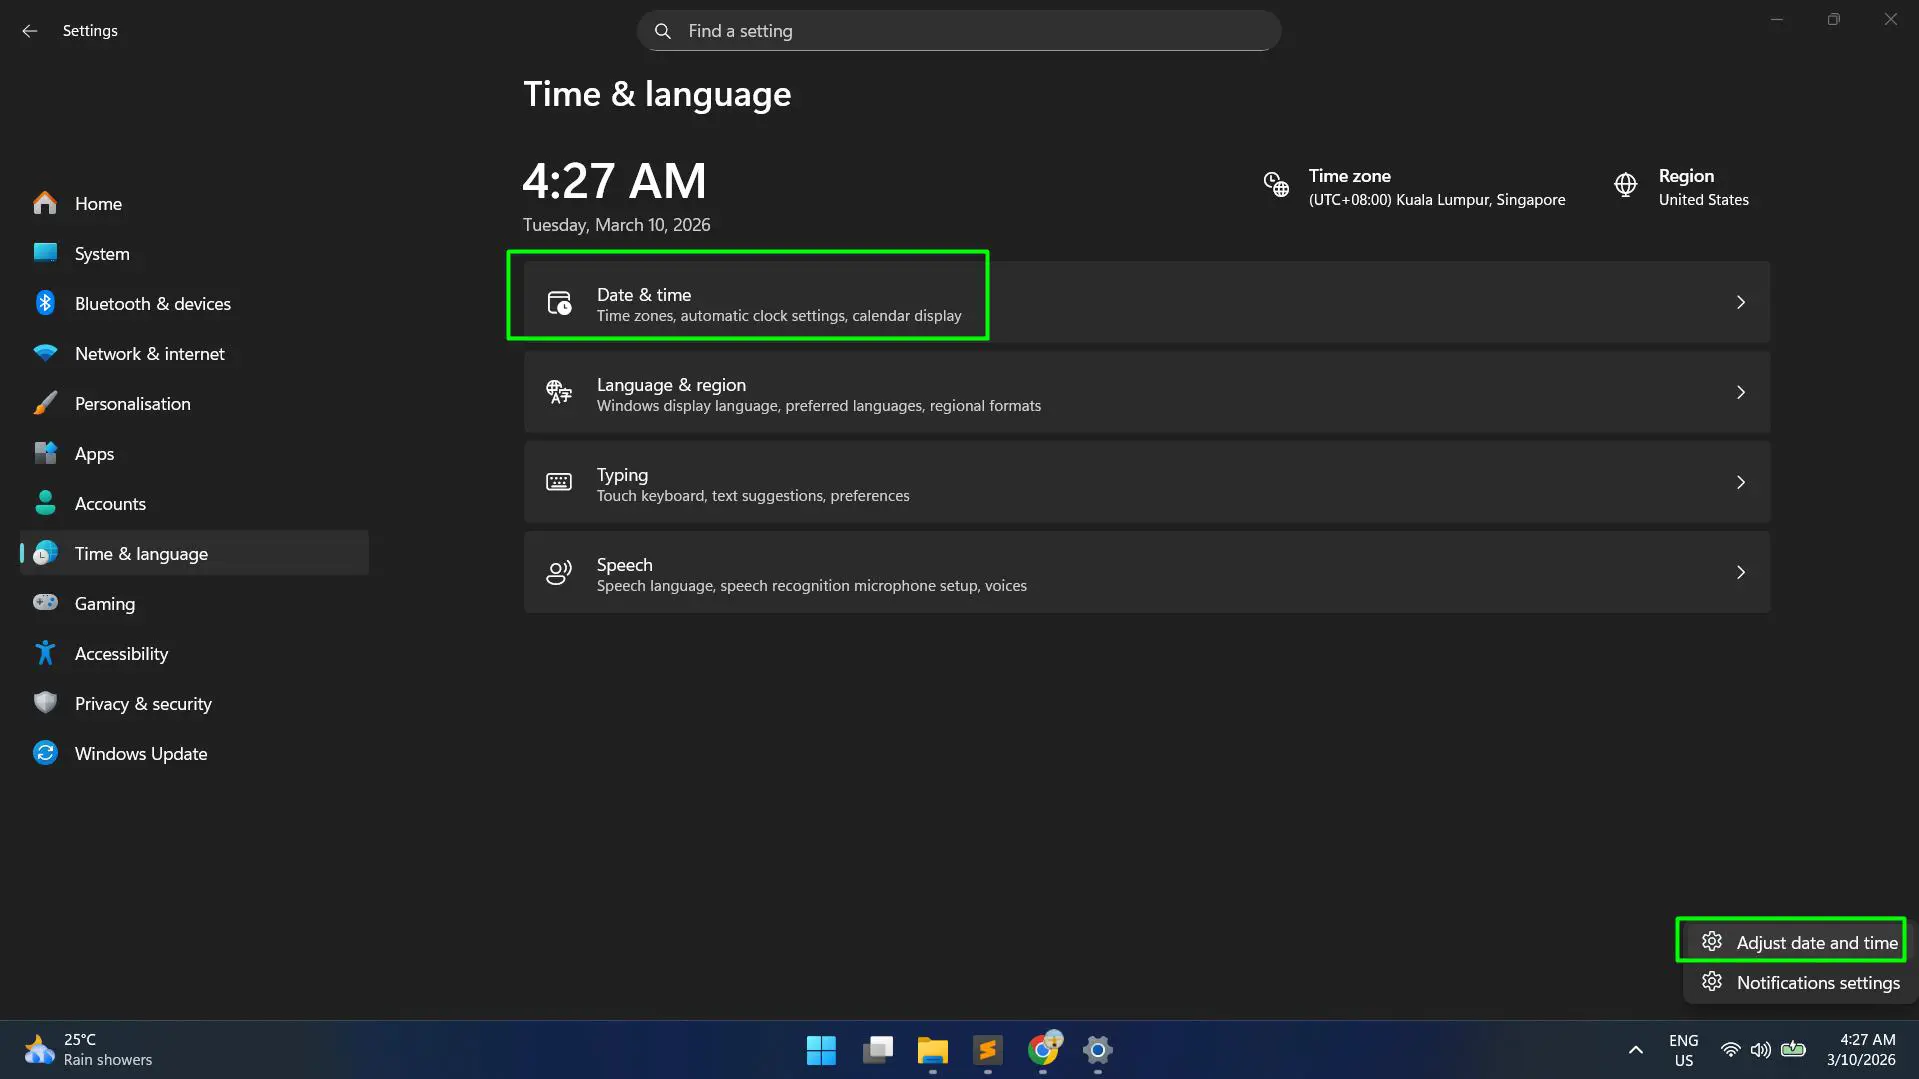Open File Explorer from the taskbar
The image size is (1919, 1079).
point(932,1051)
